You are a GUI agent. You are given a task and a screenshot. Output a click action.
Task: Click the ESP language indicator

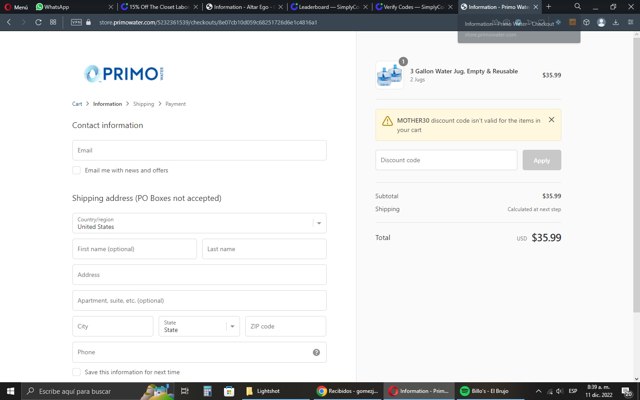(573, 391)
